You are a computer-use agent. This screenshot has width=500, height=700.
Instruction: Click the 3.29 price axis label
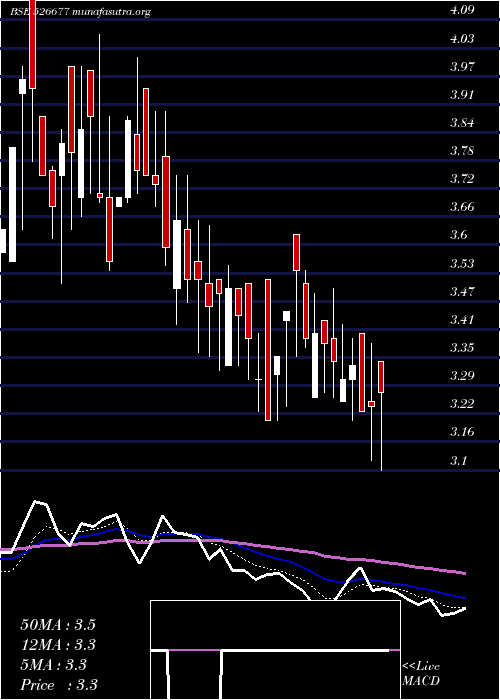[x=462, y=376]
